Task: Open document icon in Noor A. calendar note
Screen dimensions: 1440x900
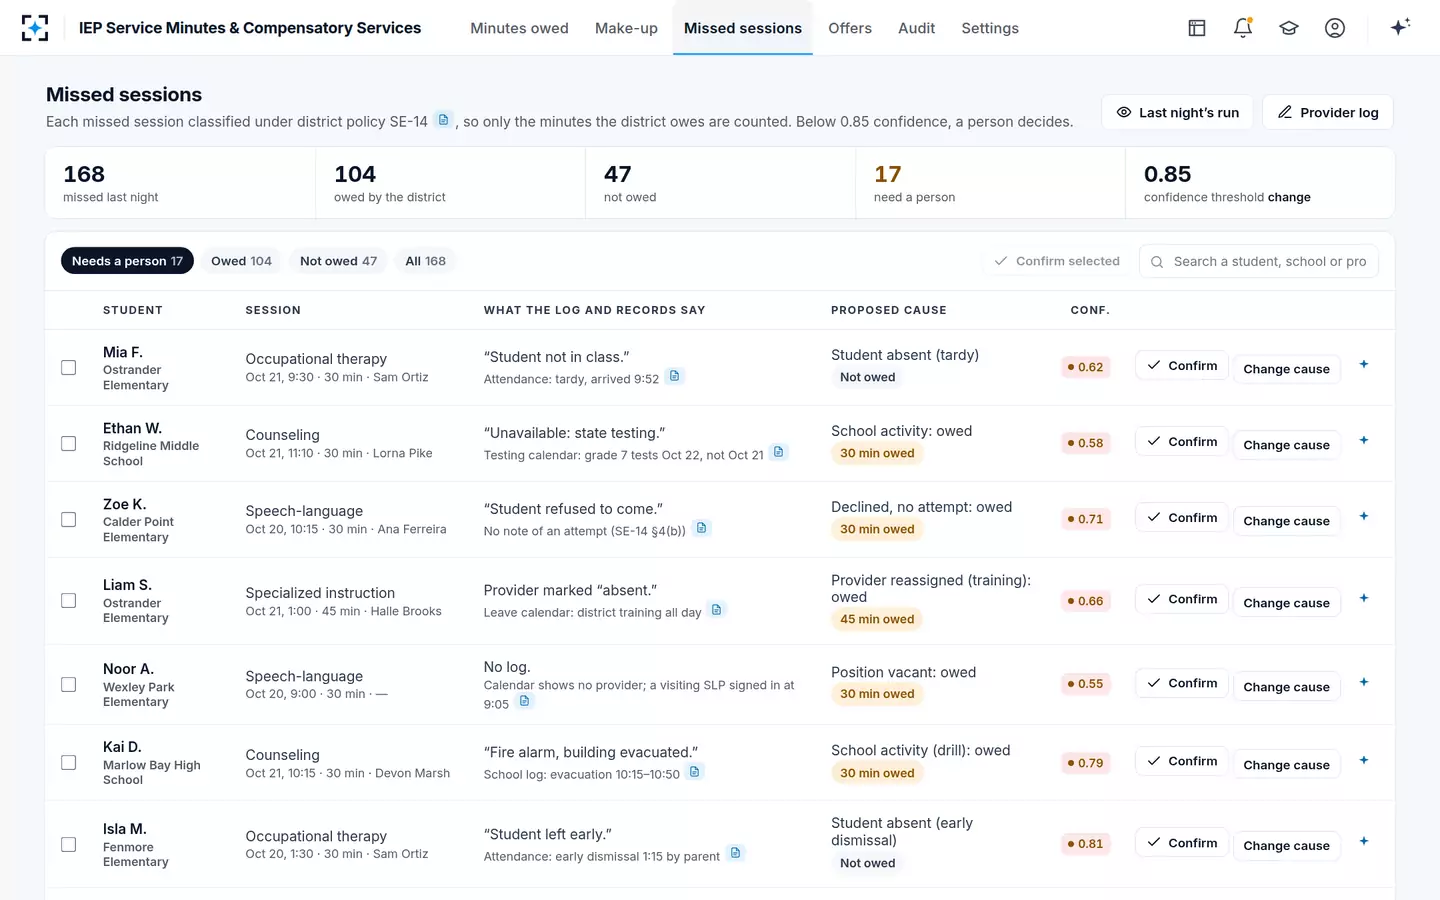Action: pos(524,701)
